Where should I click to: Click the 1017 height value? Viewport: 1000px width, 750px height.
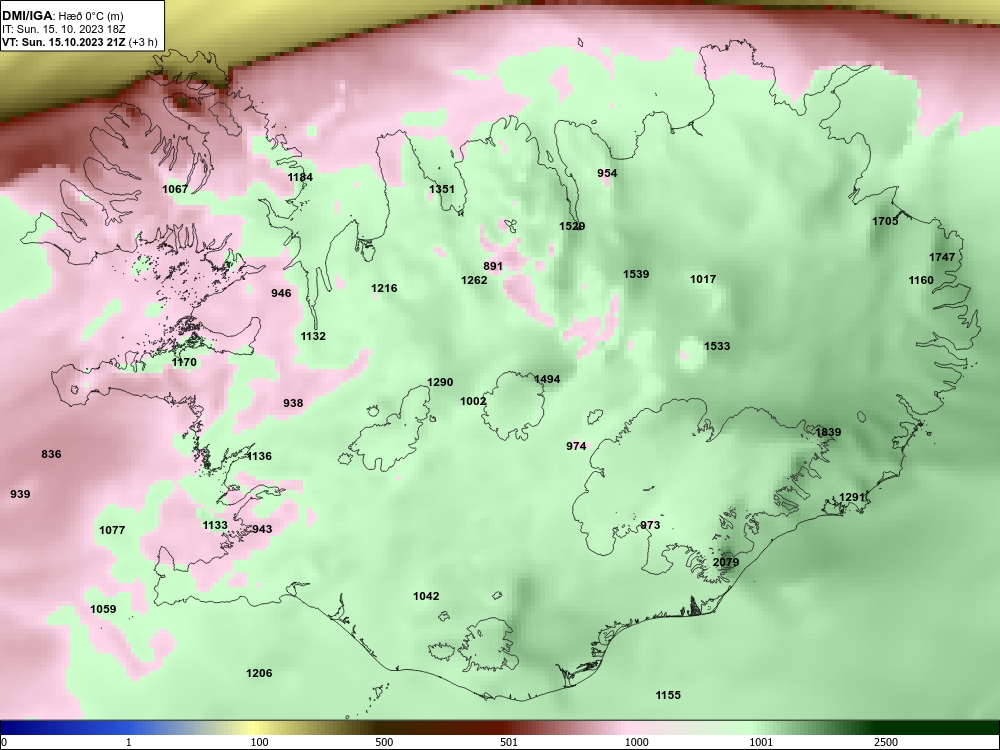click(703, 279)
